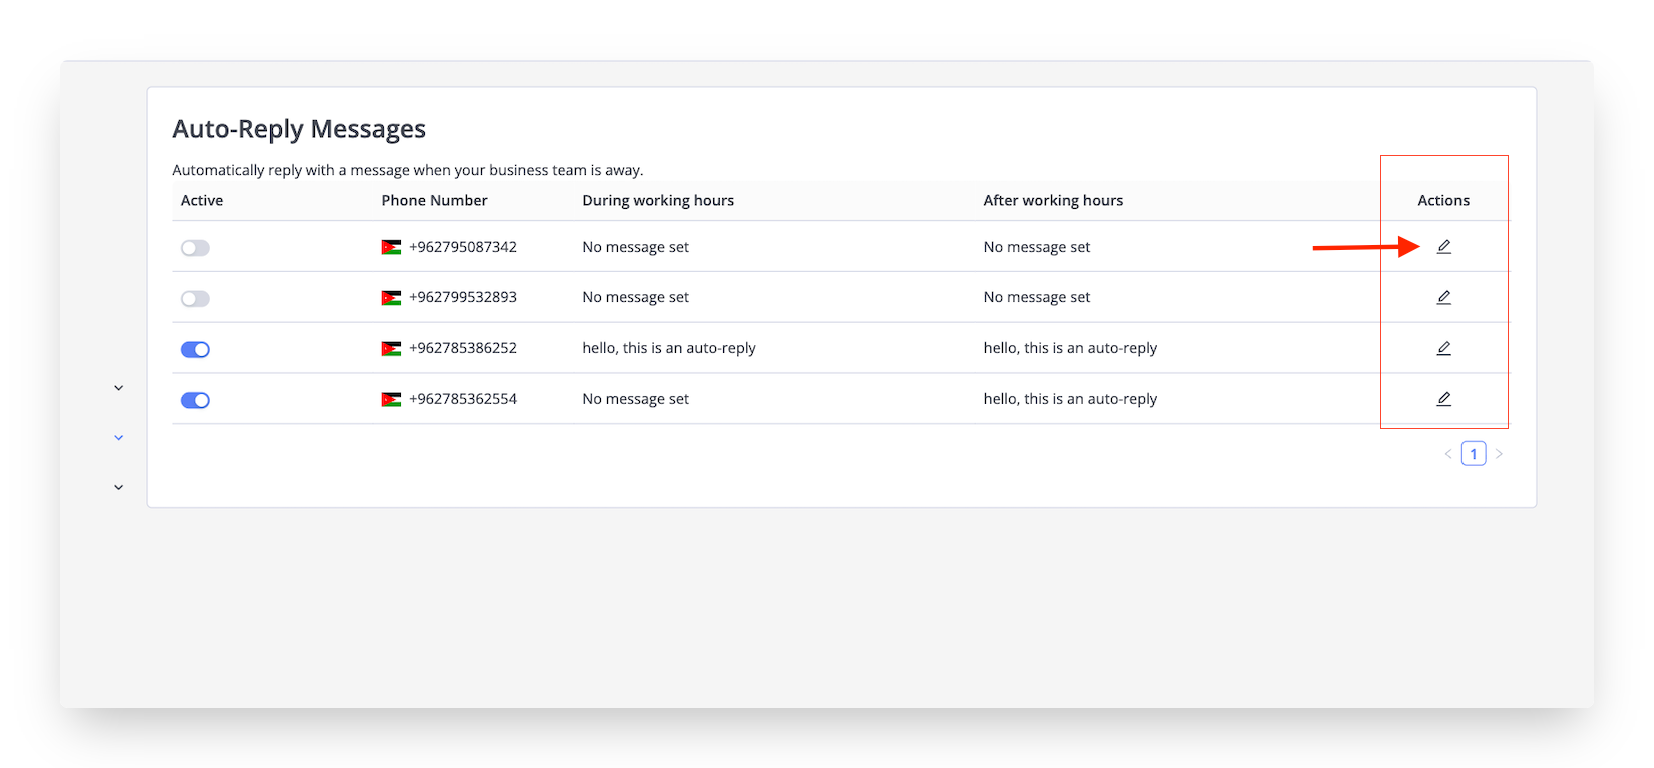Click the Phone Number column header
This screenshot has width=1654, height=768.
(x=434, y=200)
